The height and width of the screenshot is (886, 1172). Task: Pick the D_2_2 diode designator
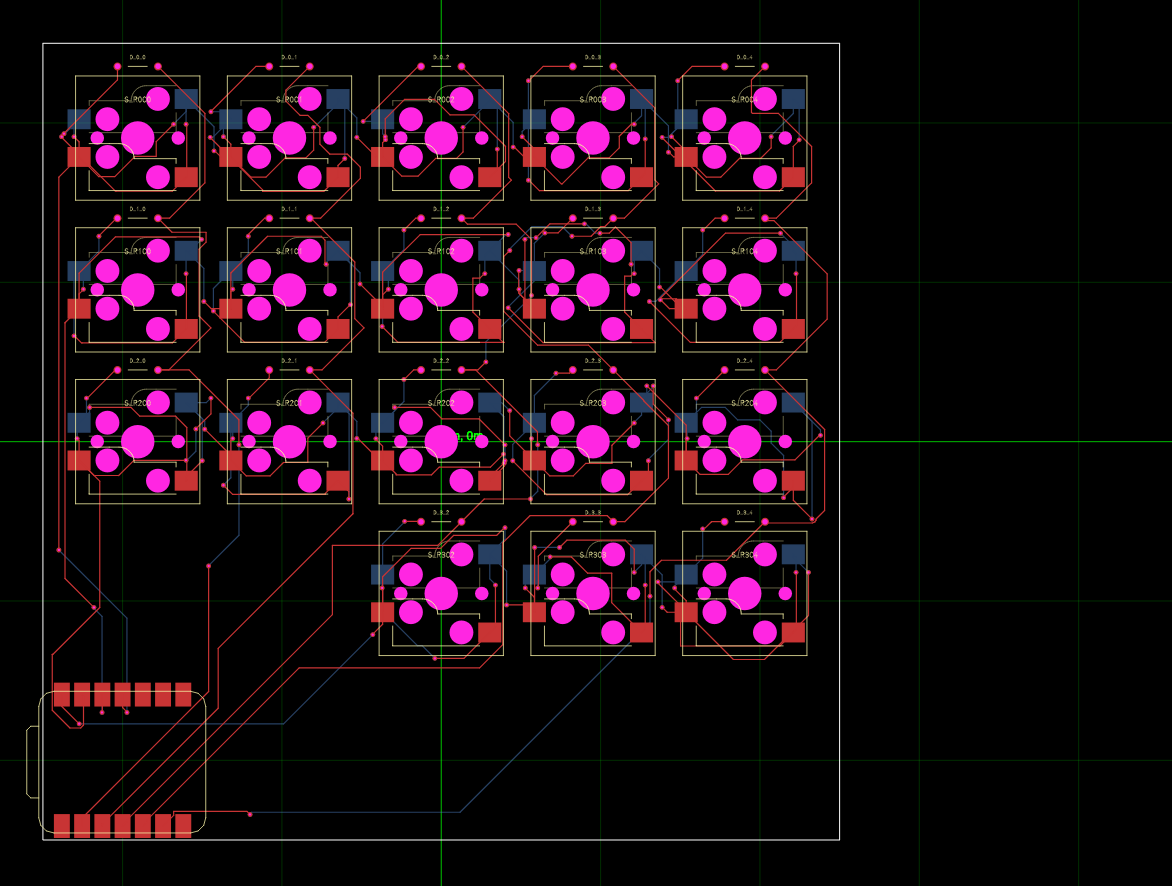(441, 360)
